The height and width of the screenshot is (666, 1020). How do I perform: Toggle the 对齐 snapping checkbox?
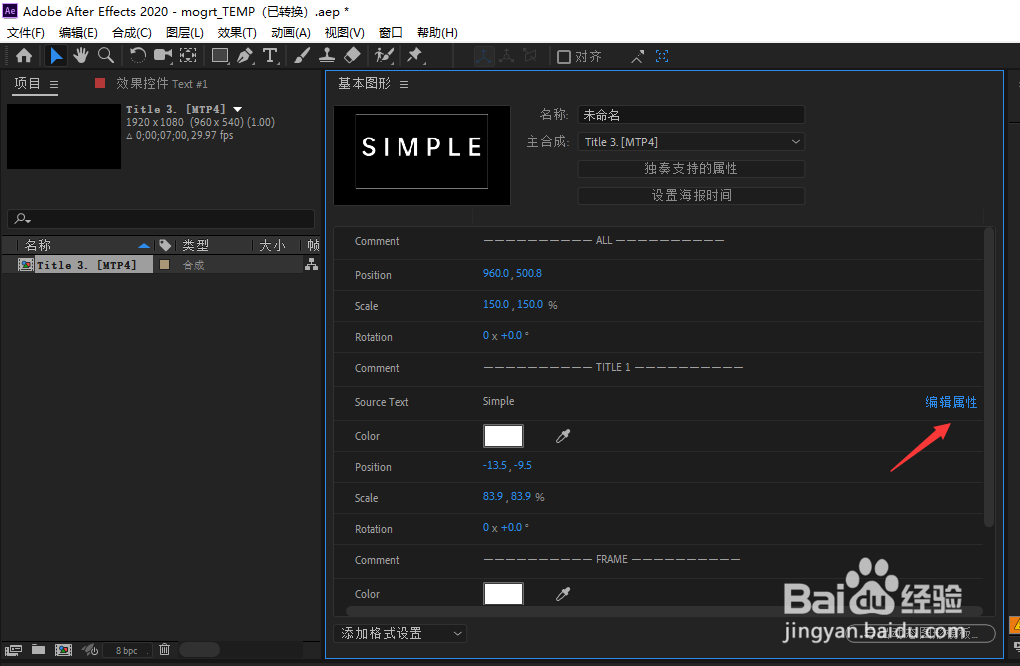[x=564, y=57]
